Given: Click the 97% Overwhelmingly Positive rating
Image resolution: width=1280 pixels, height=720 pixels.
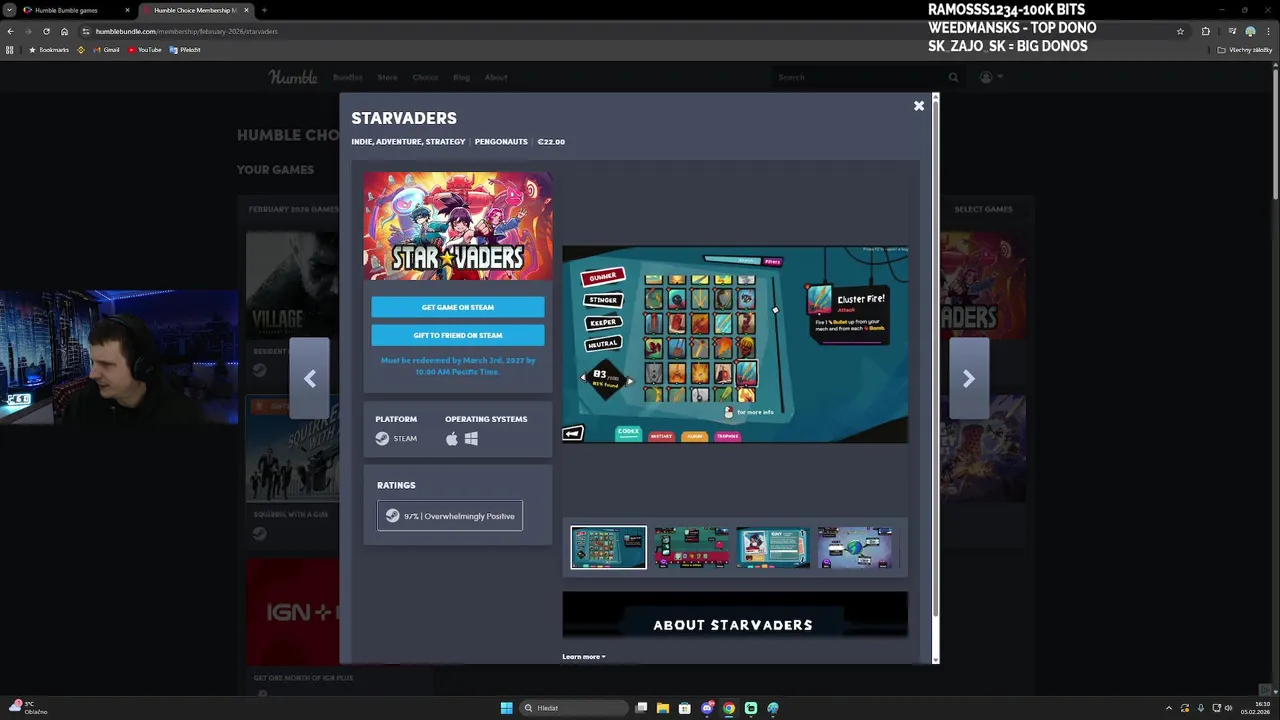Looking at the screenshot, I should click(450, 516).
